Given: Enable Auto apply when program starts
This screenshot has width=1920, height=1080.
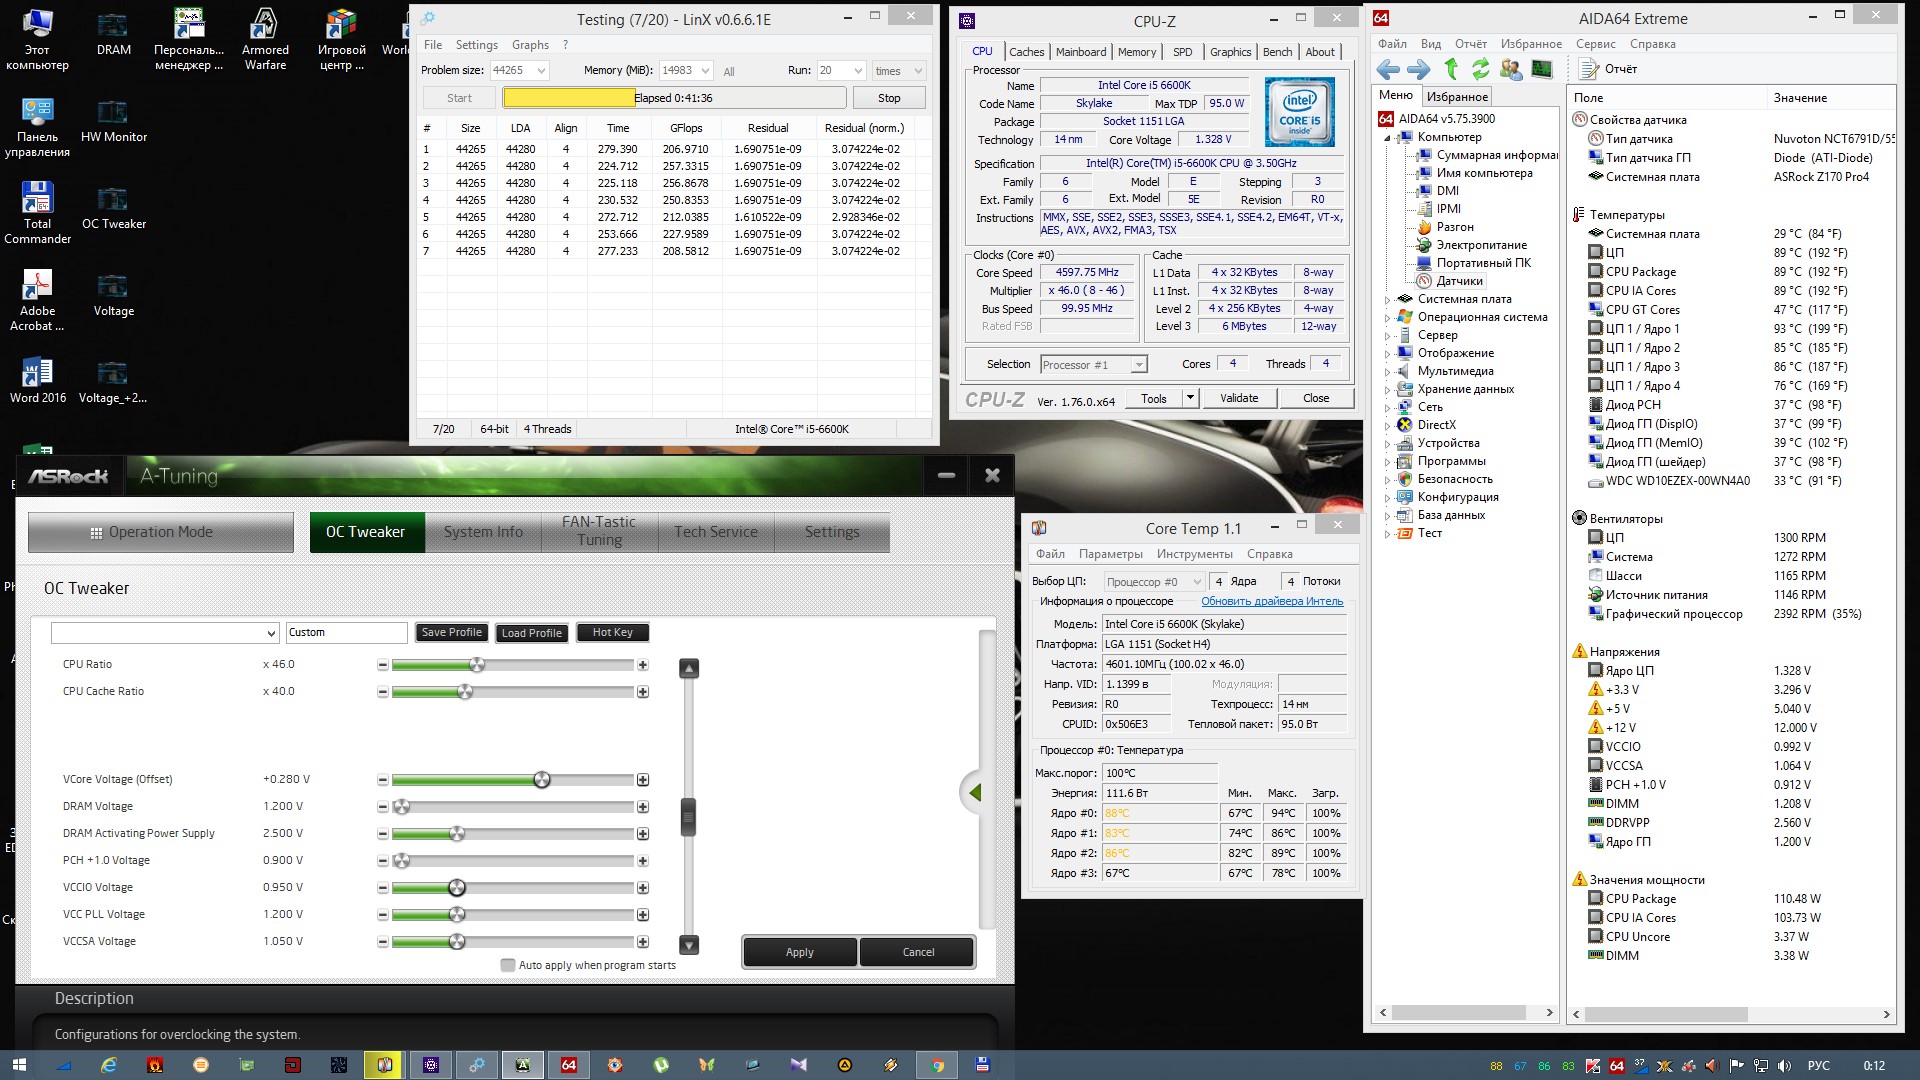Looking at the screenshot, I should [508, 966].
